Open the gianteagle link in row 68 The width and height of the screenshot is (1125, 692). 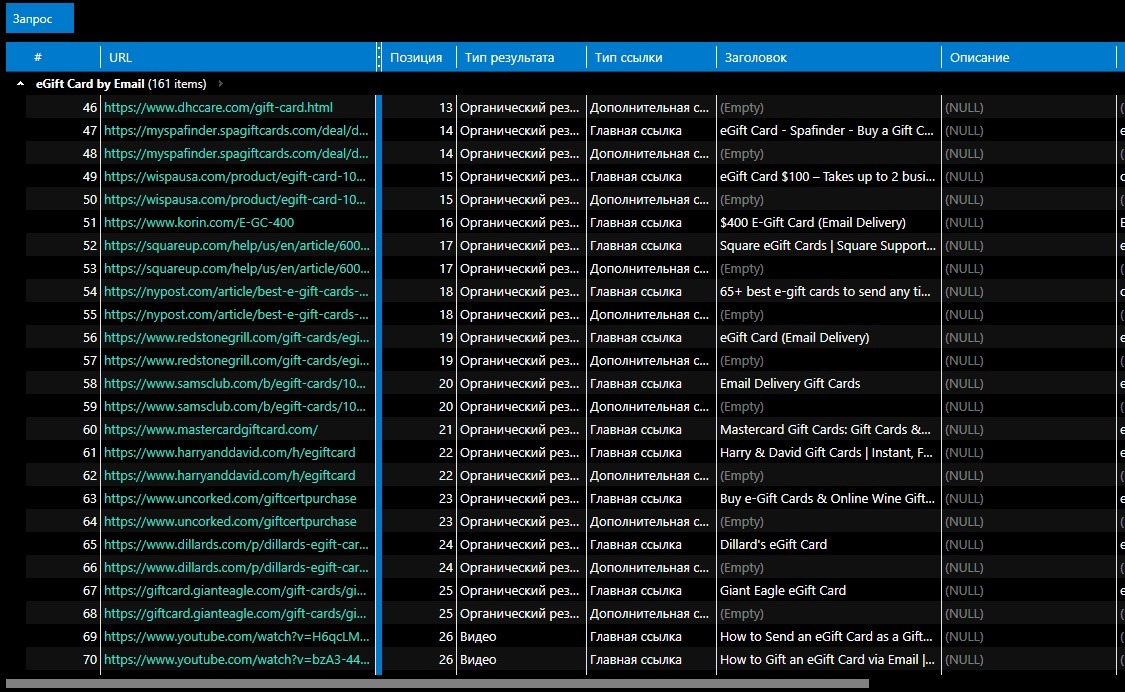(x=235, y=613)
